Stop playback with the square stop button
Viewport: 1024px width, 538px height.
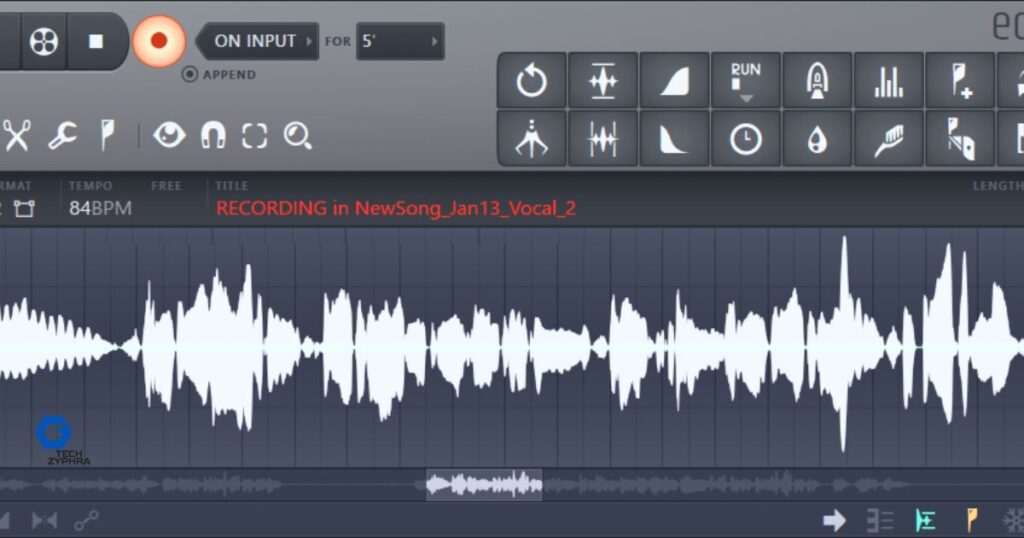pos(96,41)
